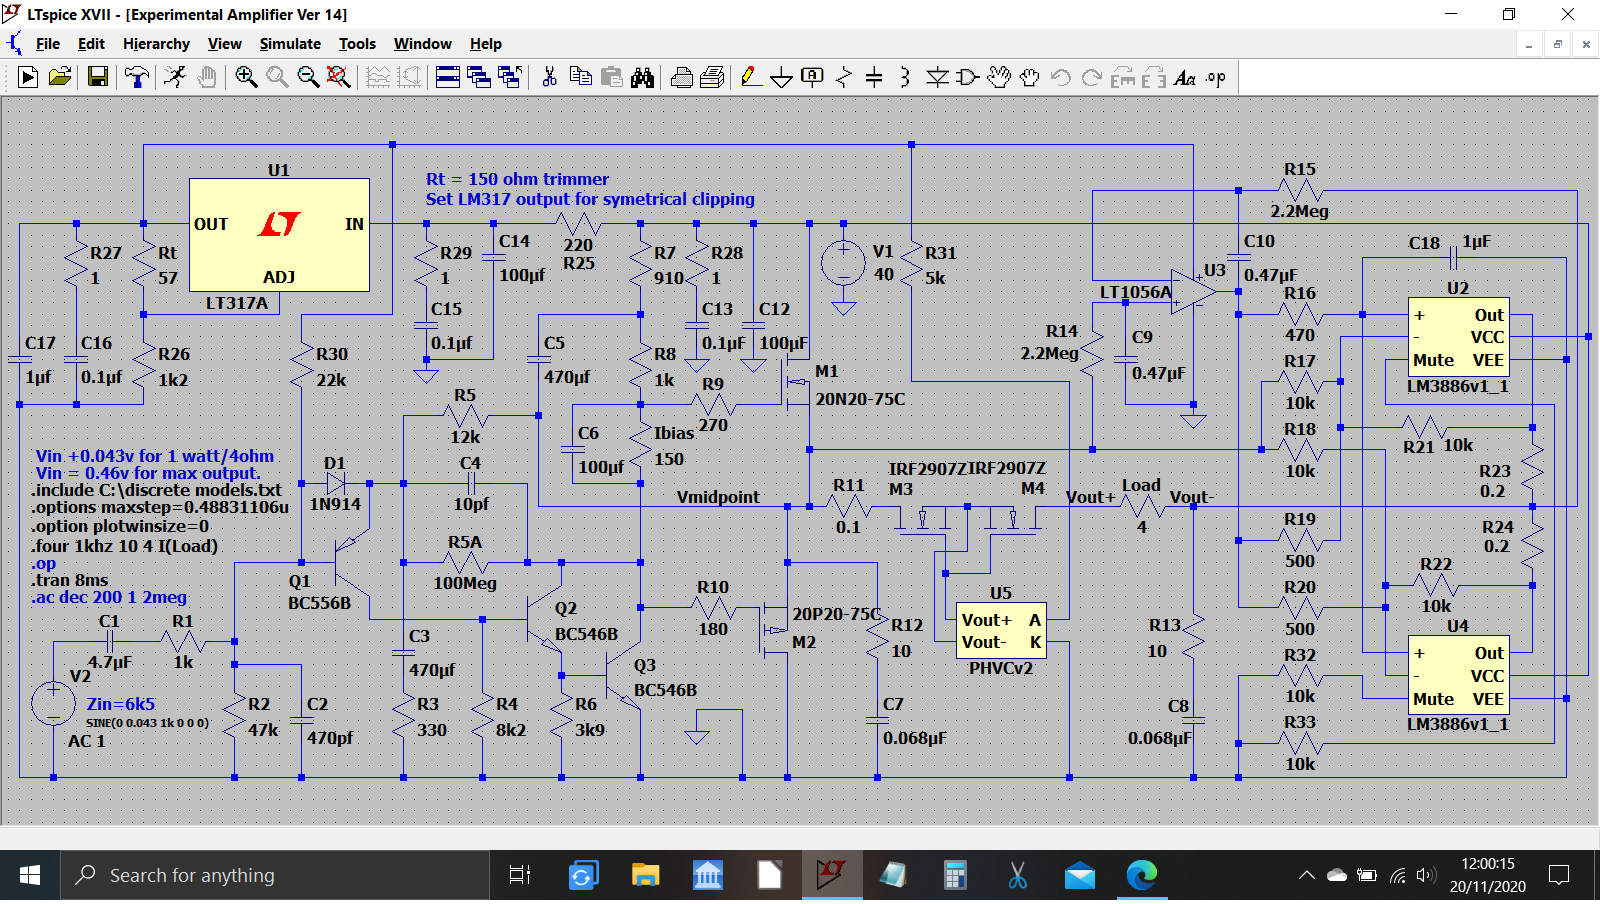This screenshot has height=904, width=1600.
Task: Click the 'Zin=6k5' comment text
Action: (121, 704)
